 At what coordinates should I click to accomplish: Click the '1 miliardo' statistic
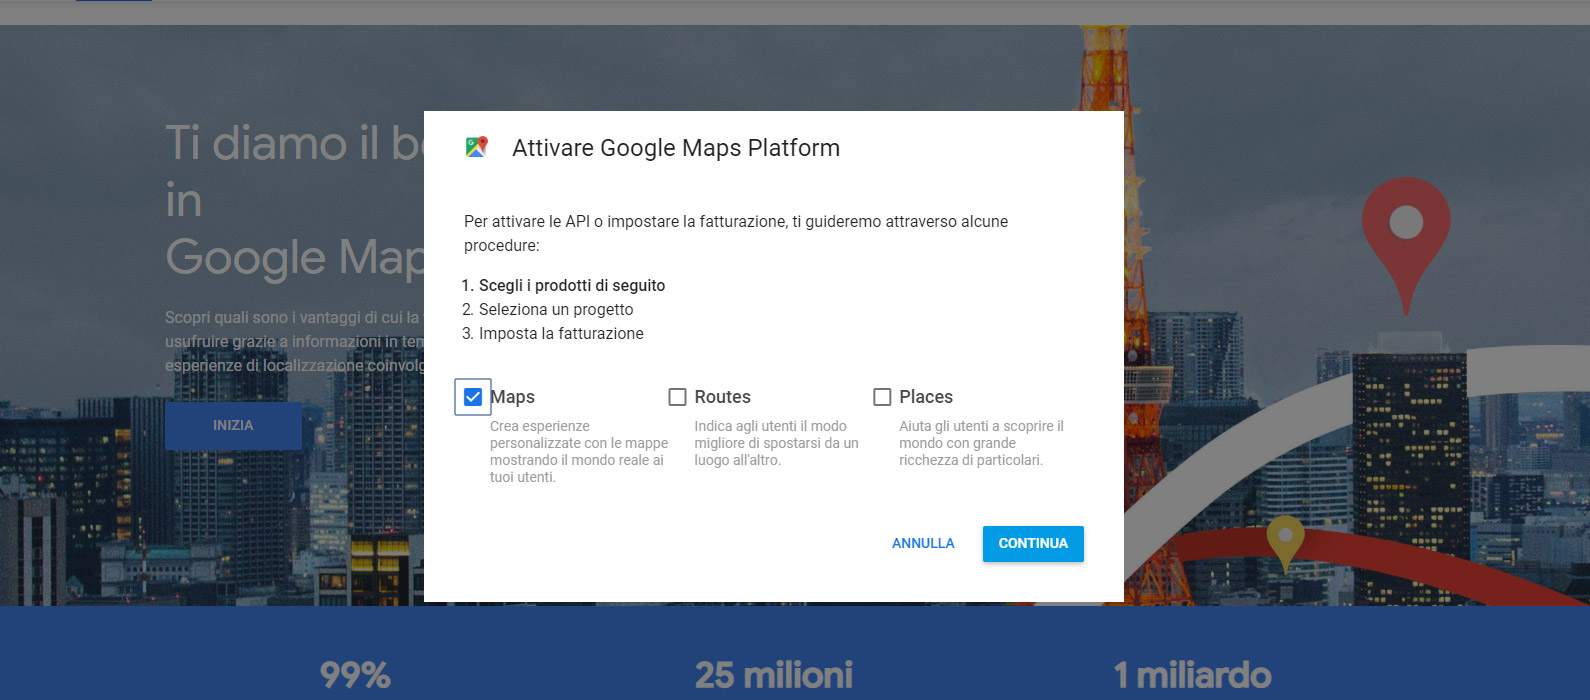coord(1192,675)
